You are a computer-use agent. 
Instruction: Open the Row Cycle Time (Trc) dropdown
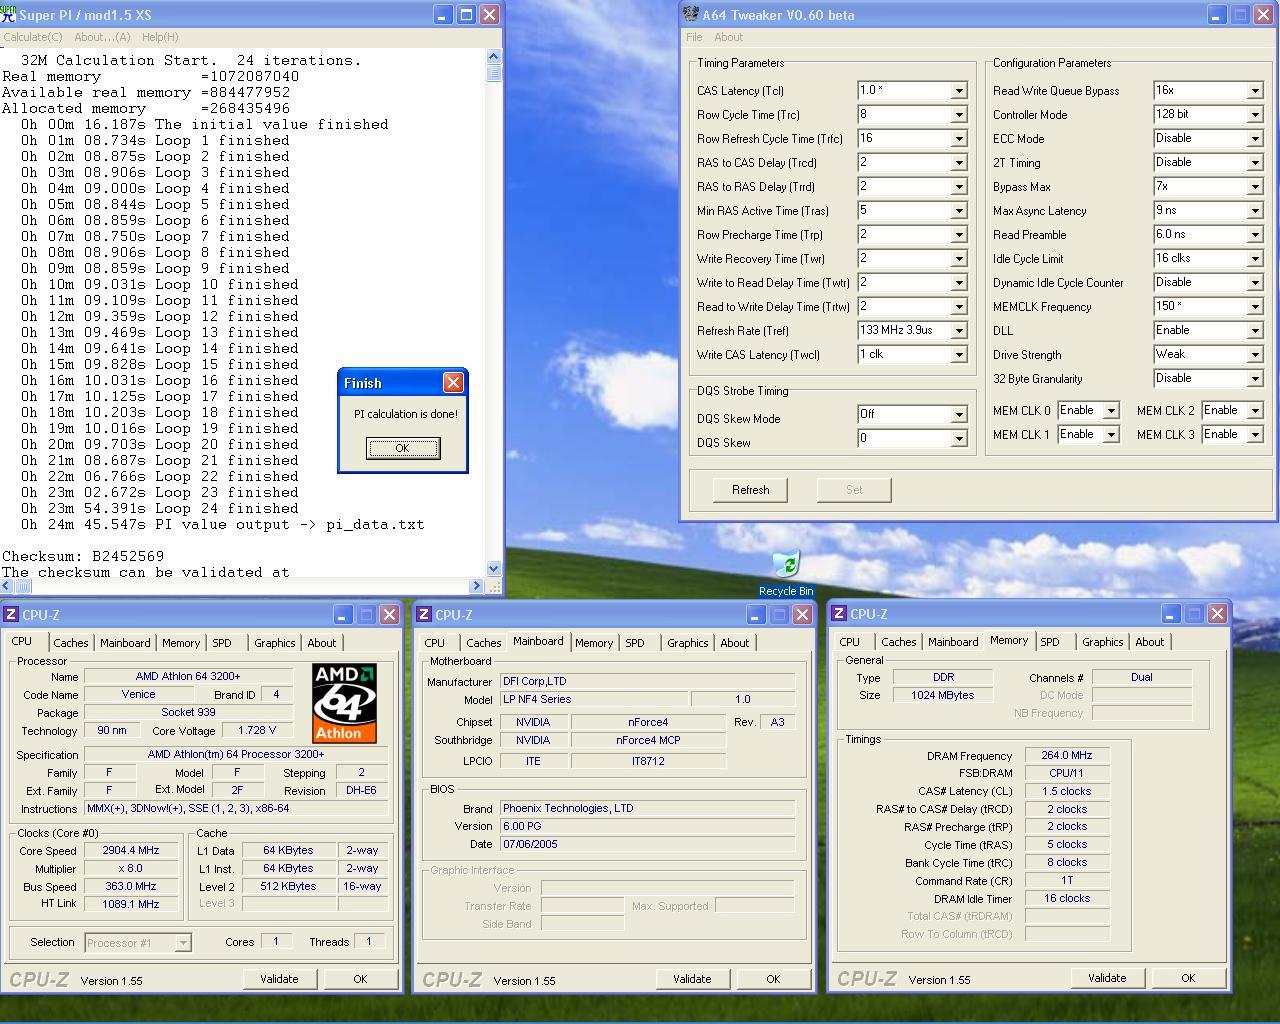click(959, 114)
